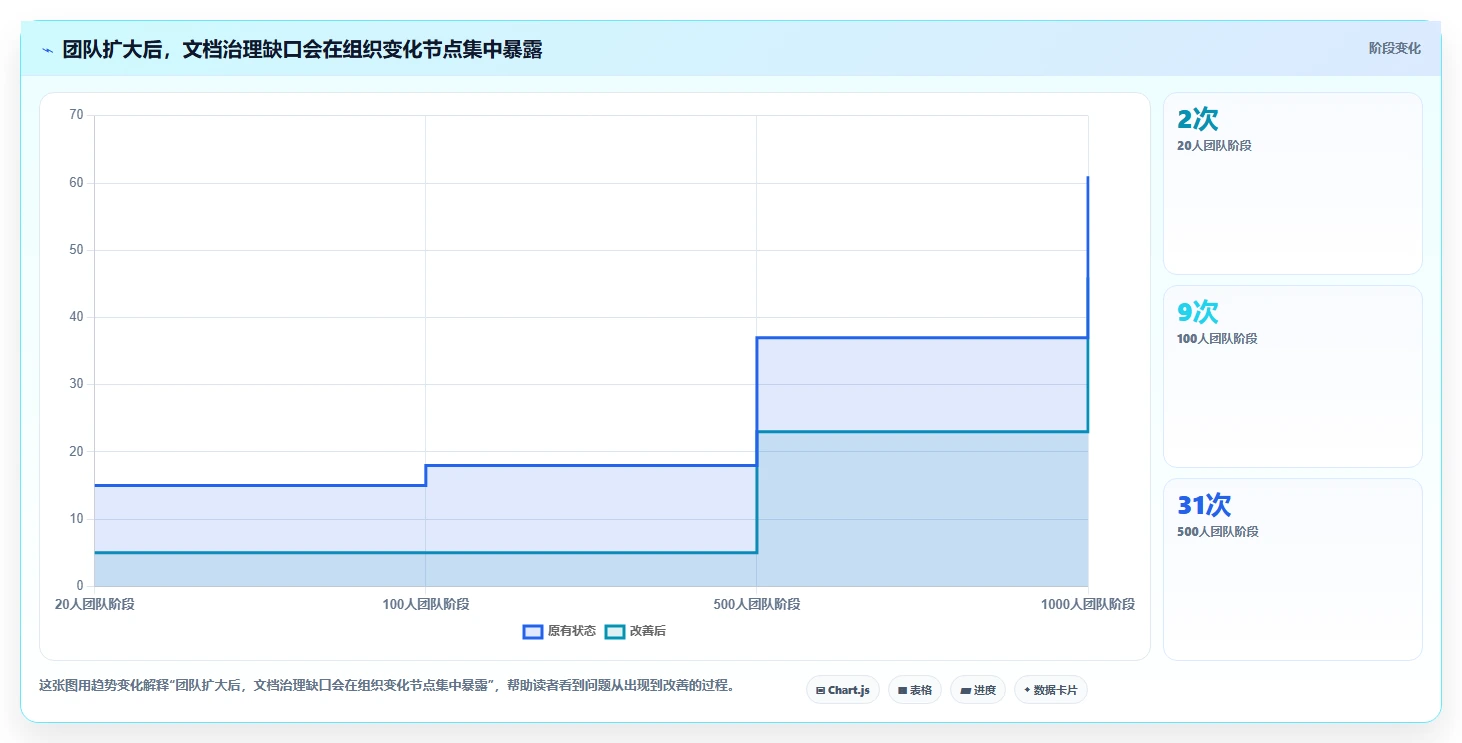Click the 20人团队阶段 card caption
The image size is (1462, 743).
1214,146
